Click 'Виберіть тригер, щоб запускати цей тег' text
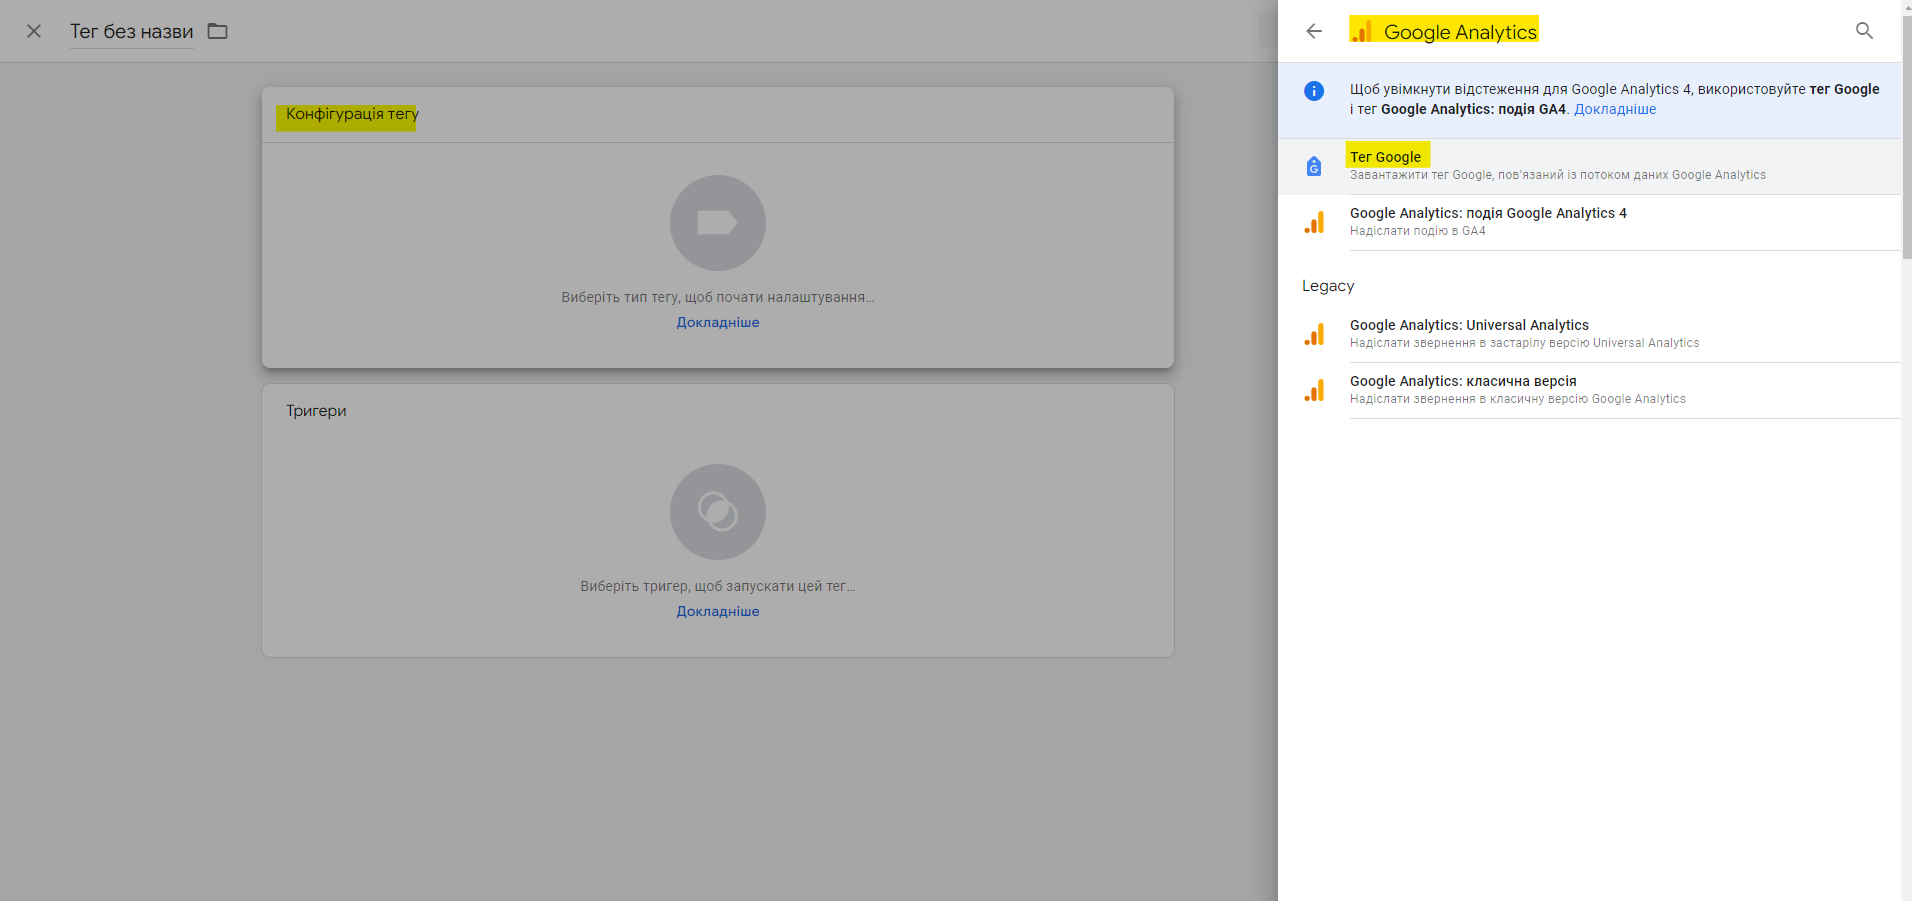Screen dimensions: 1912x901 718,586
